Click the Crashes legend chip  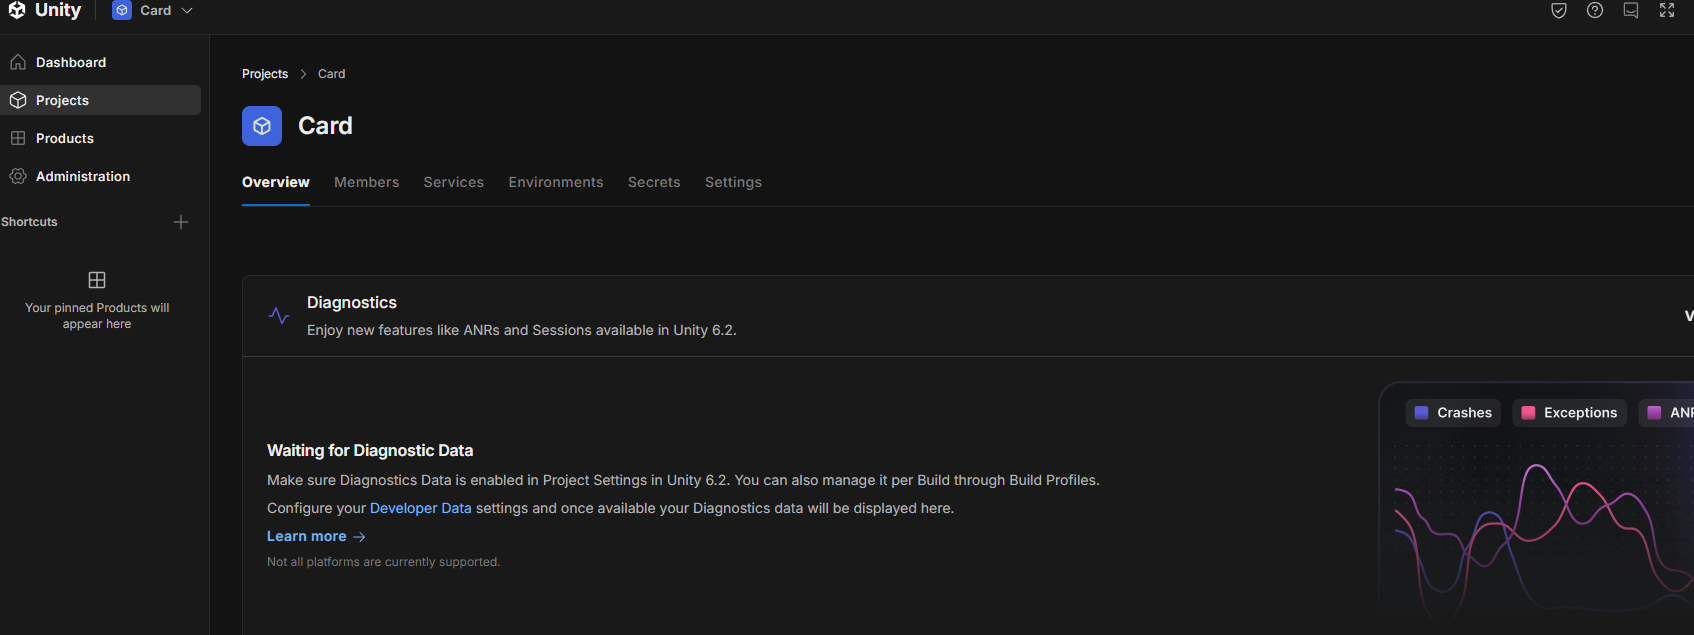[x=1453, y=413]
